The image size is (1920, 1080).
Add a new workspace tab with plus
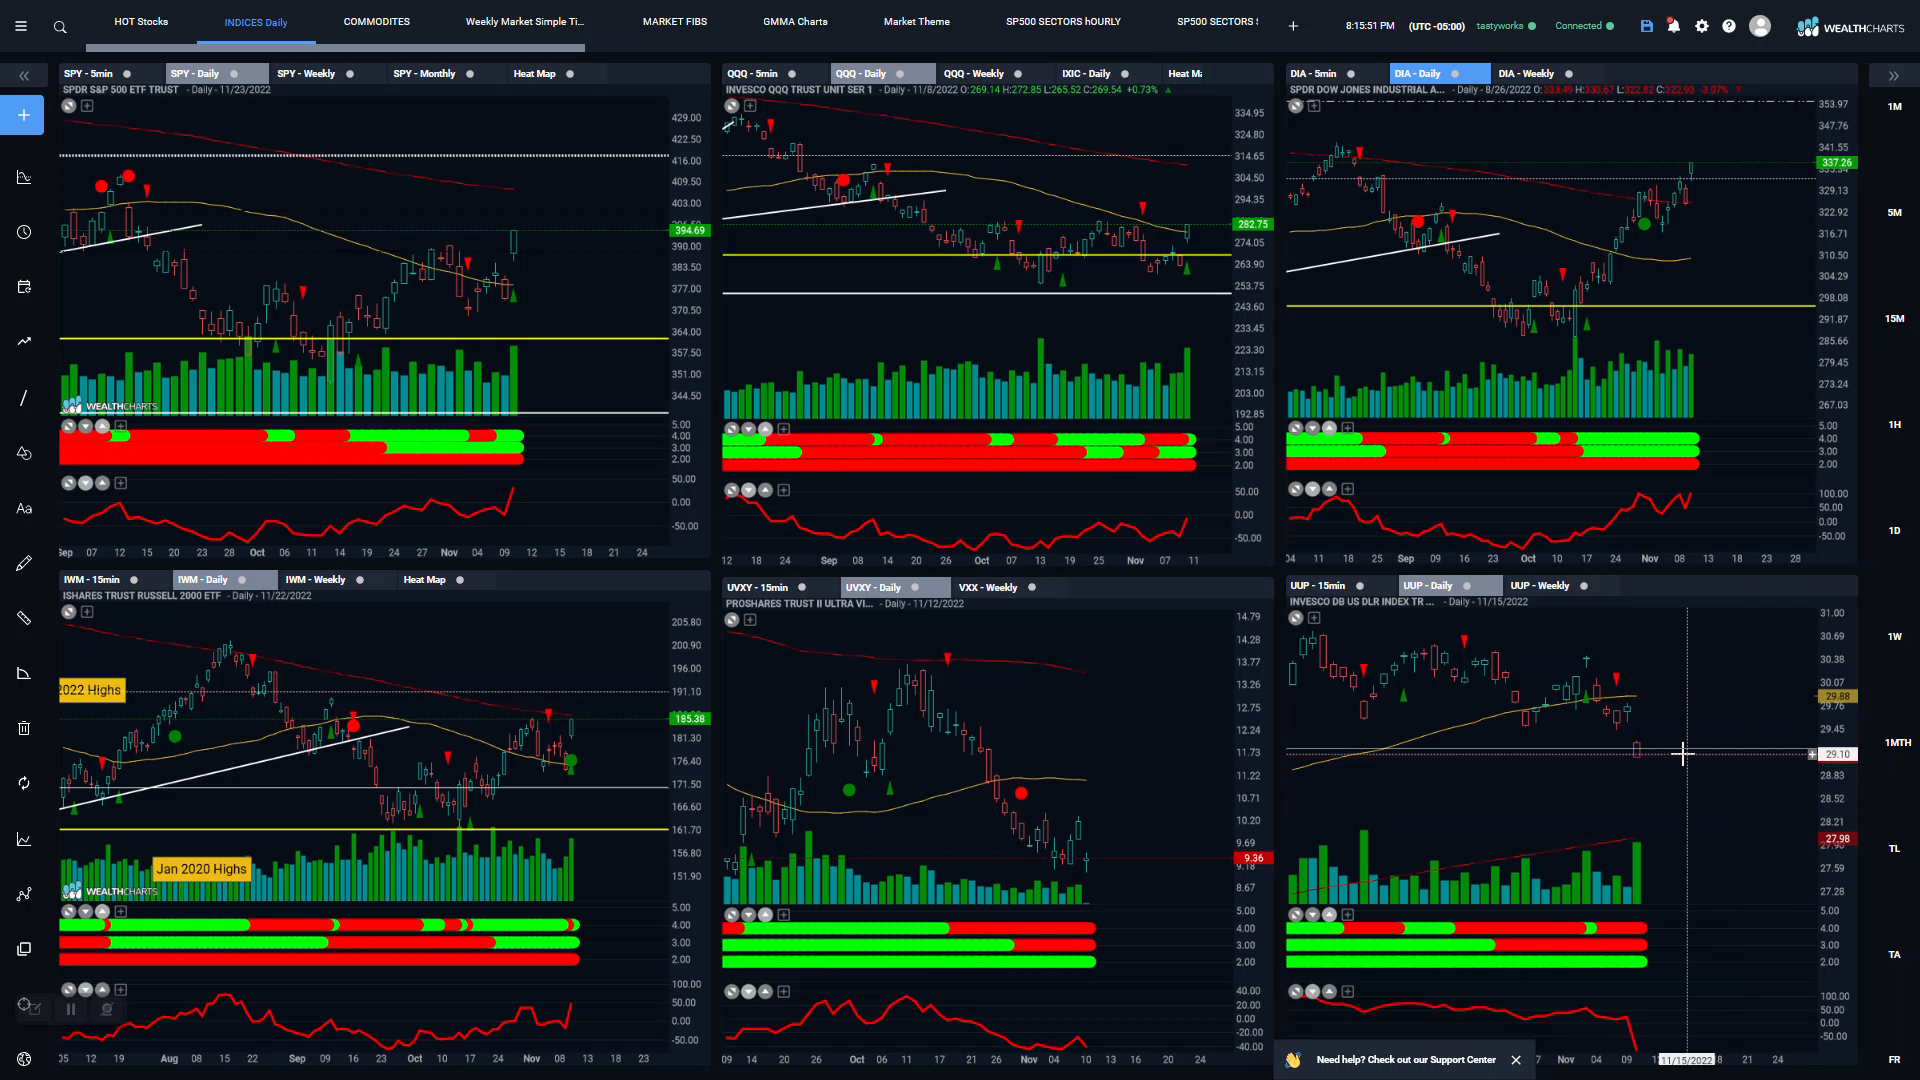point(1293,26)
